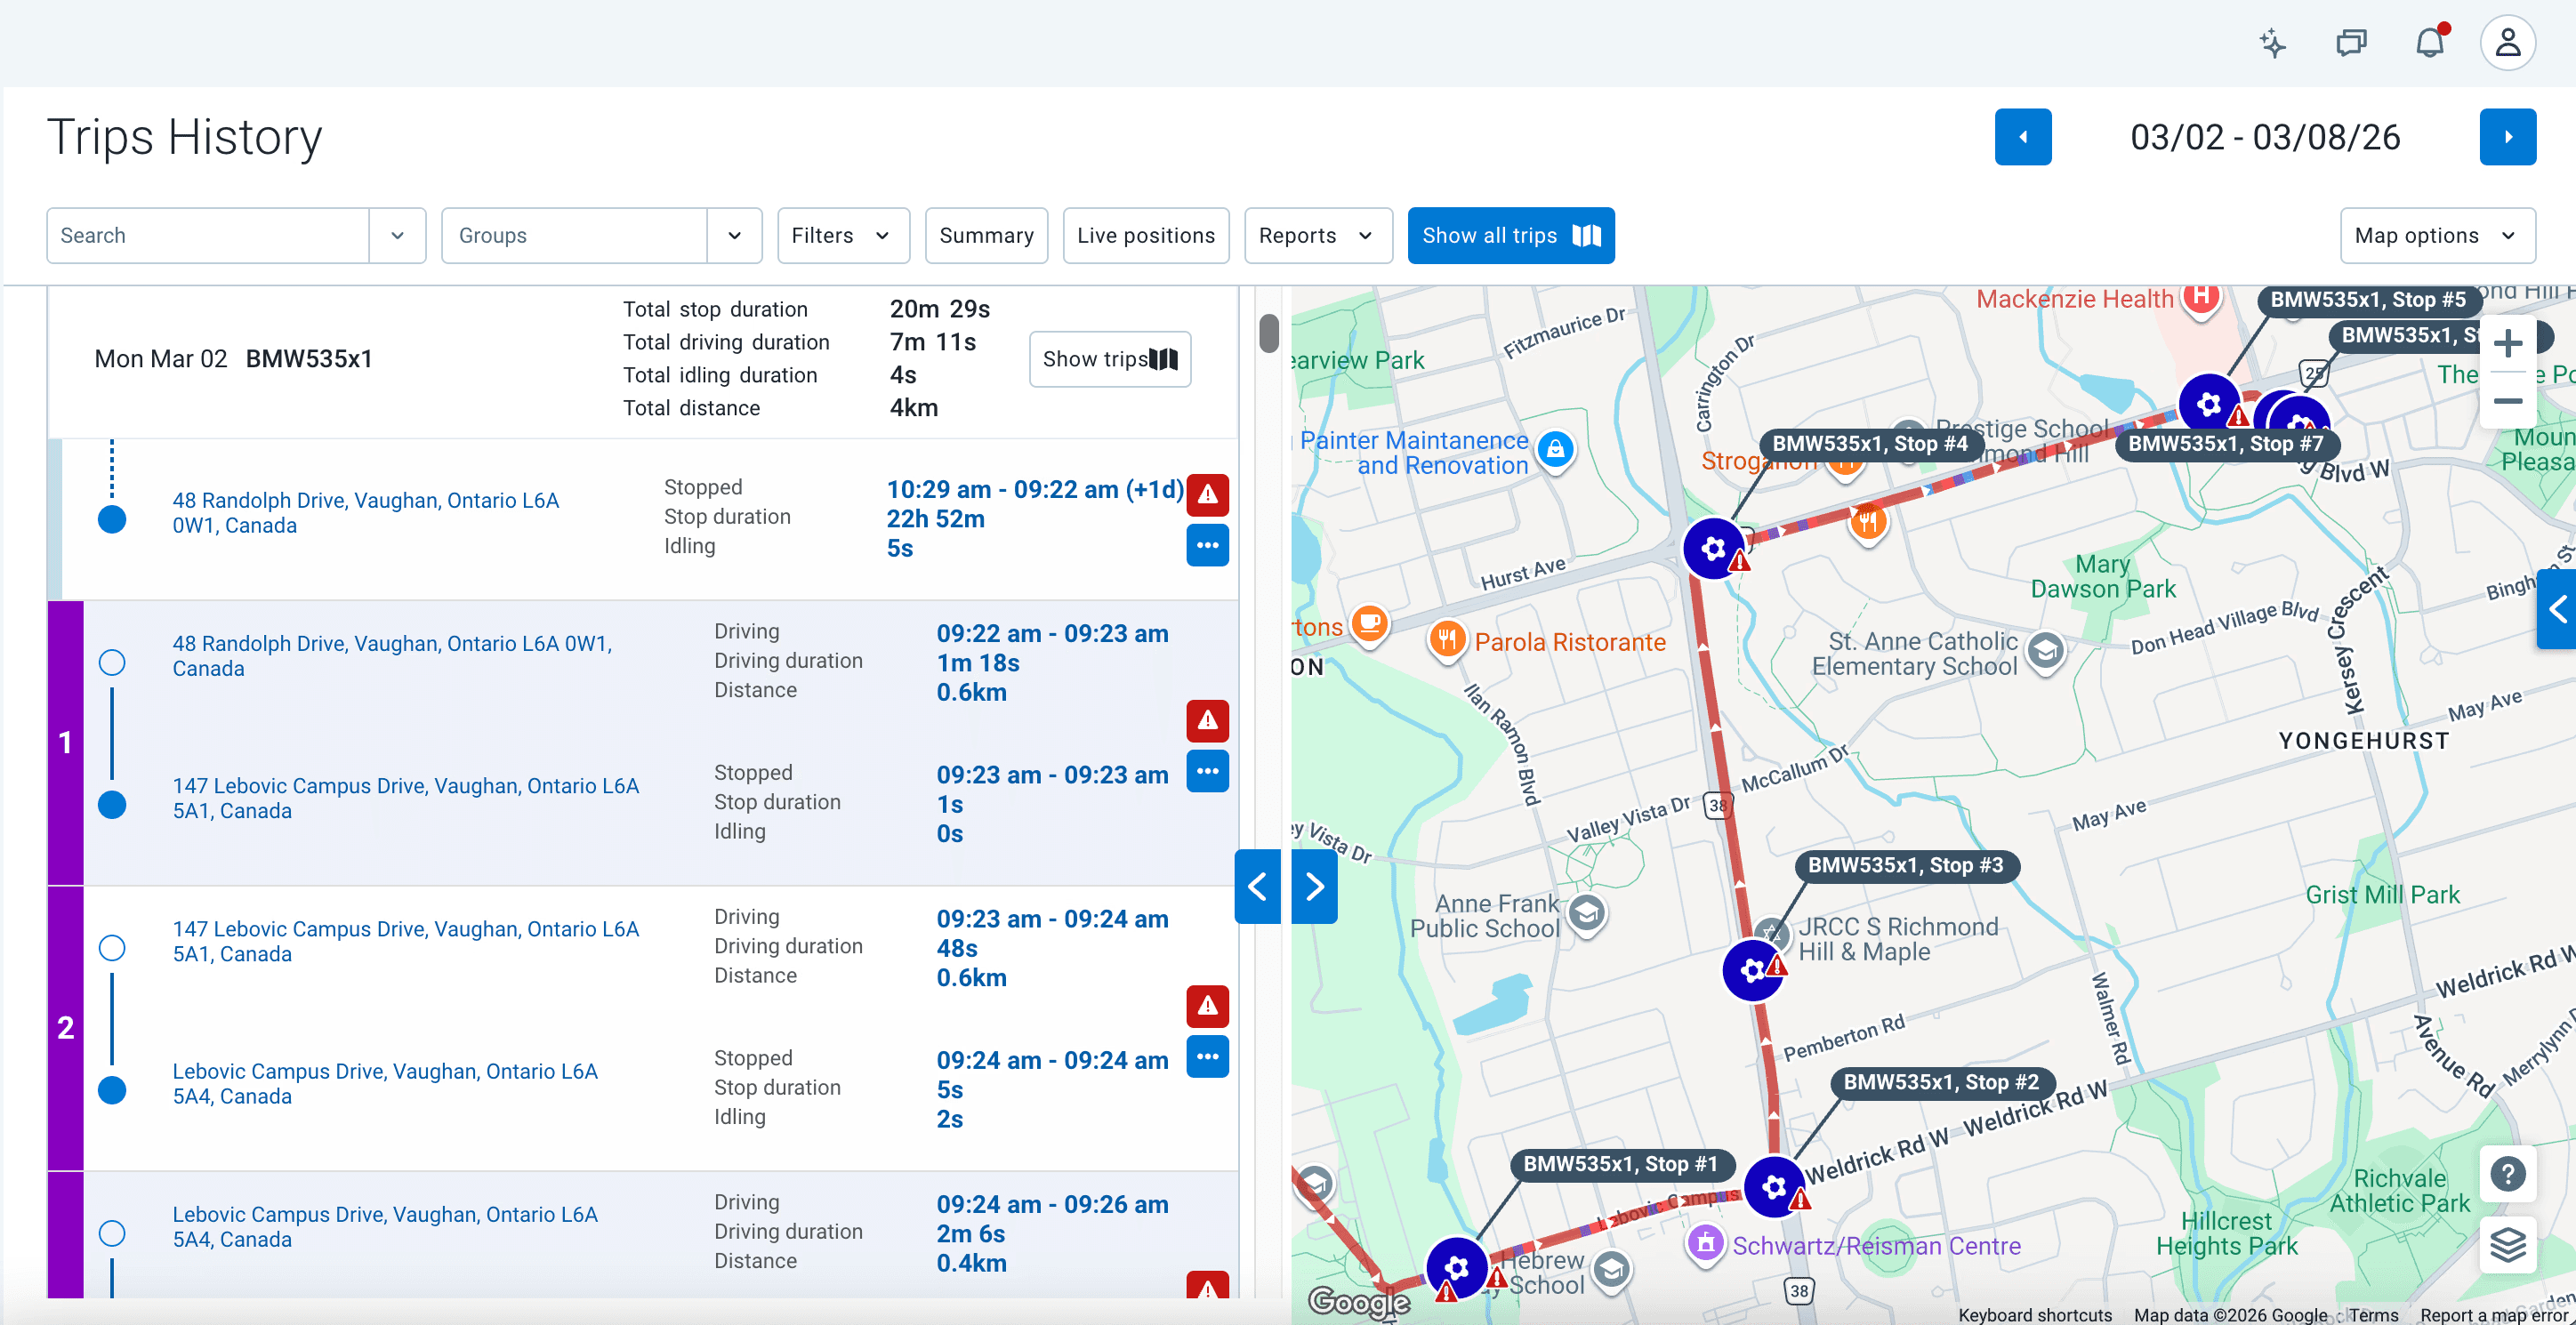This screenshot has height=1325, width=2576.
Task: Open the notifications bell icon
Action: pyautogui.click(x=2429, y=43)
